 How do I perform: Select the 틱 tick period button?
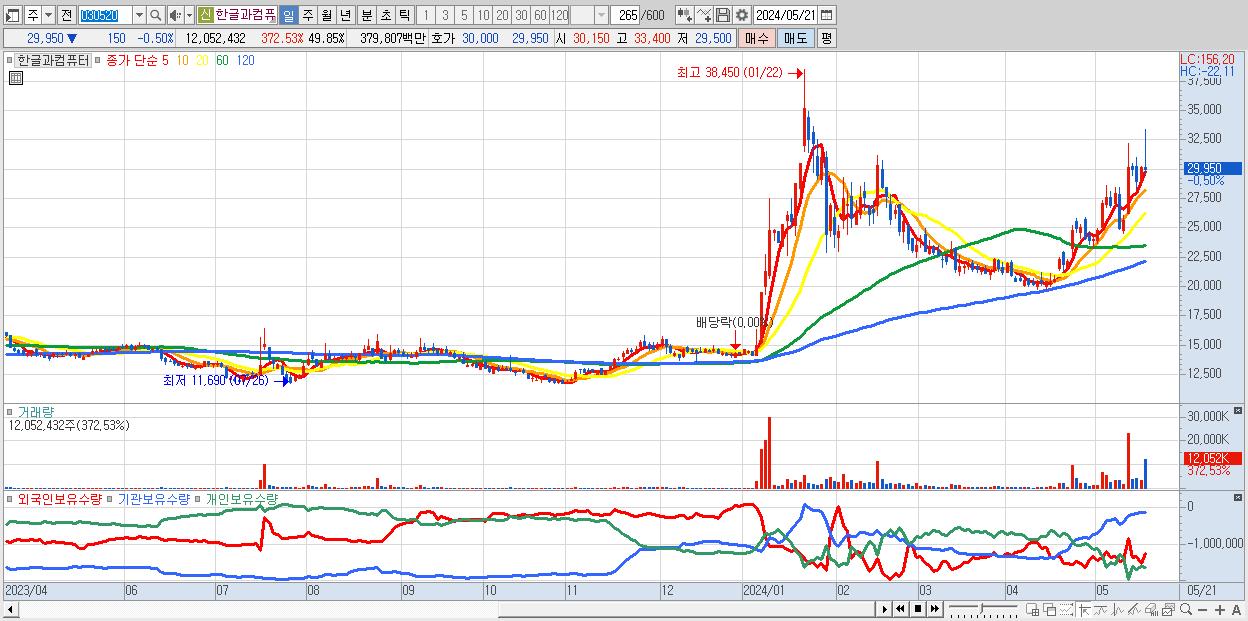pyautogui.click(x=404, y=15)
